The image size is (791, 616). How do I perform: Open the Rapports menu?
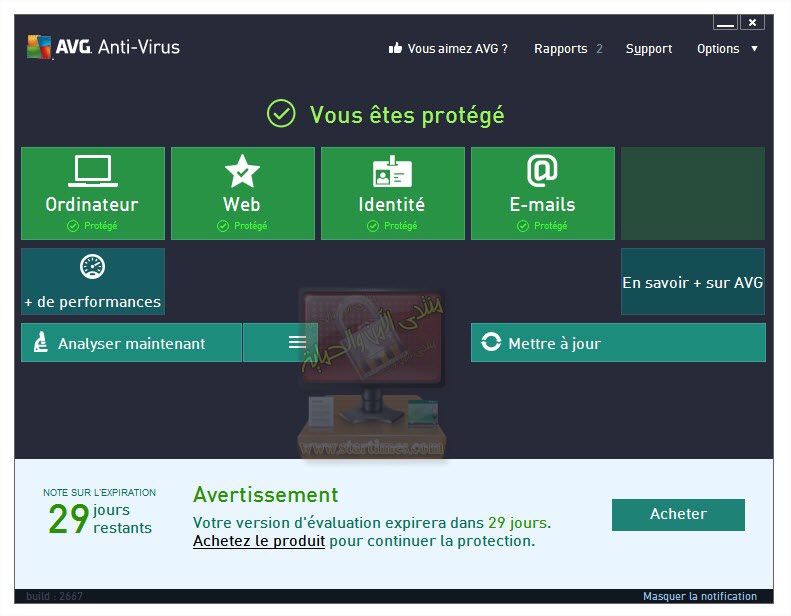pyautogui.click(x=560, y=49)
